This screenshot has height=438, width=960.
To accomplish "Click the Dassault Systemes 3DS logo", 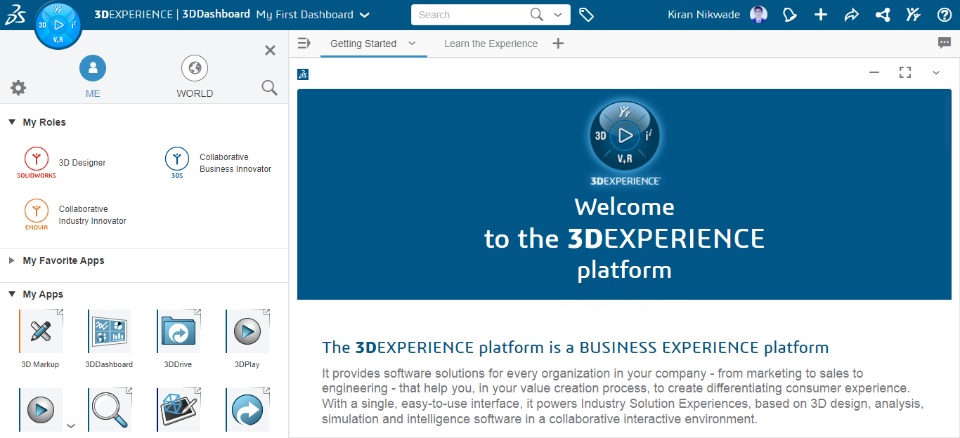I will (x=15, y=15).
